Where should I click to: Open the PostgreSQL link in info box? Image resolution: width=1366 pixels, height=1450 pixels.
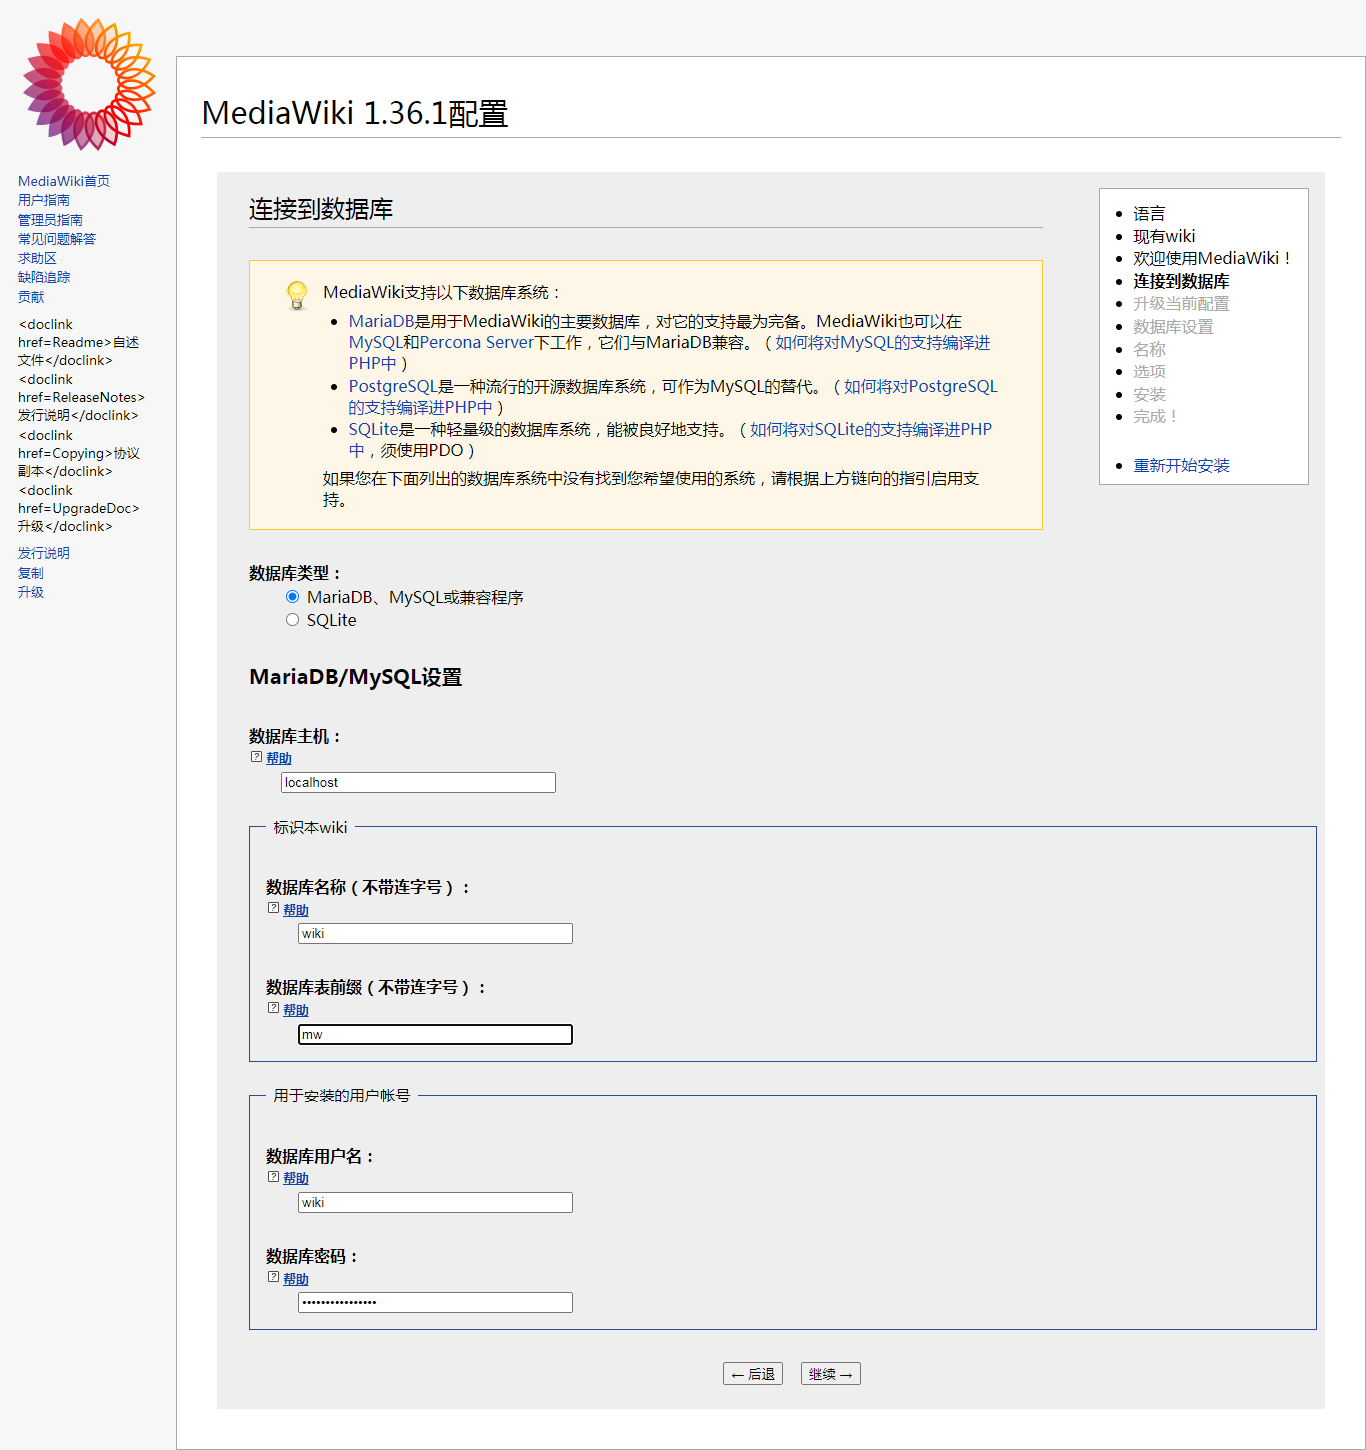393,386
